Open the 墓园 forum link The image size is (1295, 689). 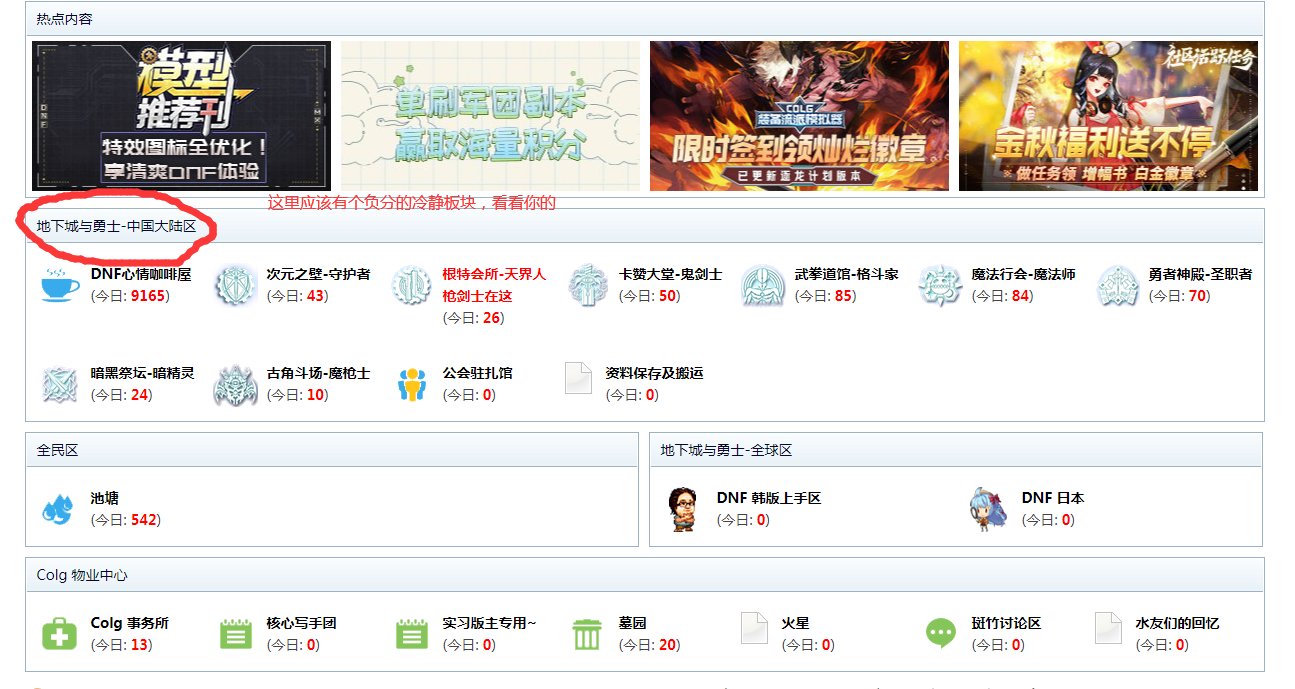pos(632,623)
